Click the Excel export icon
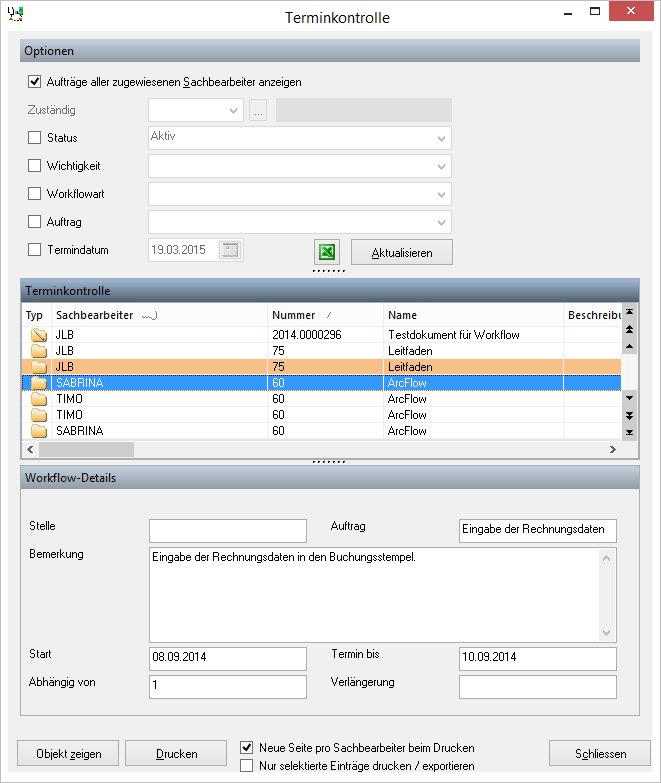 (327, 252)
